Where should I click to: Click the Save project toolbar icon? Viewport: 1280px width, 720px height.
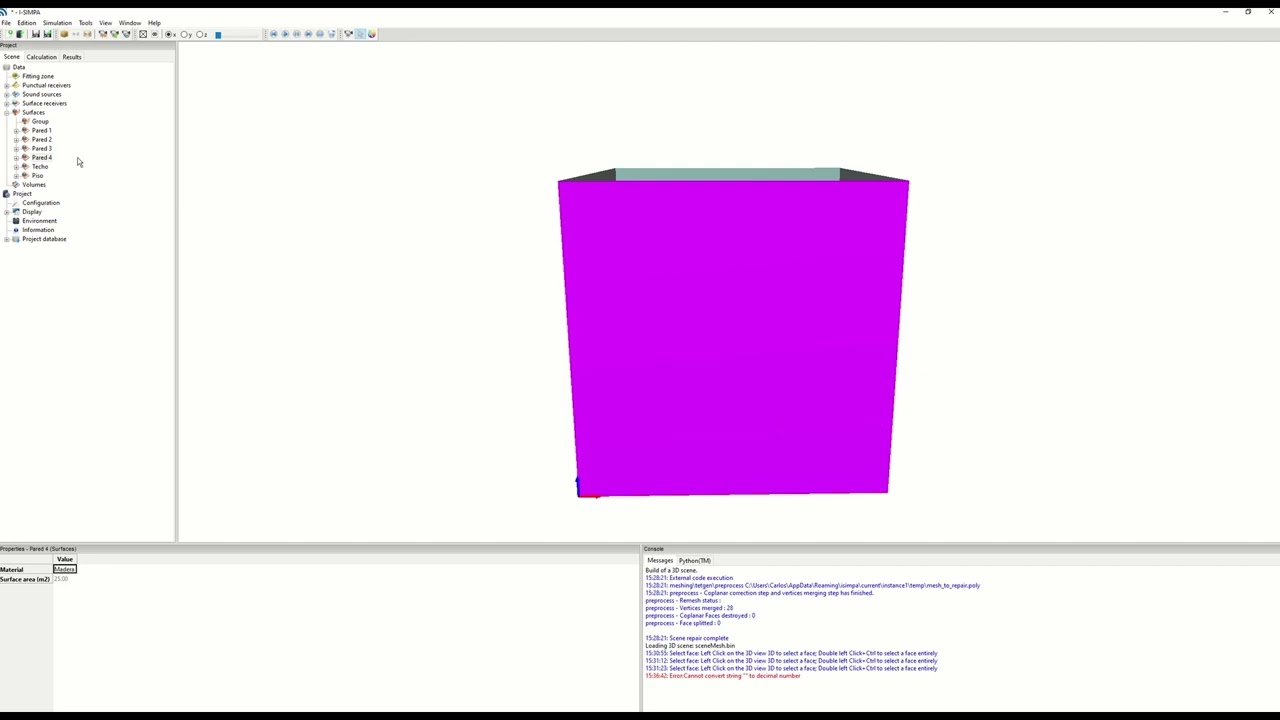click(x=36, y=34)
